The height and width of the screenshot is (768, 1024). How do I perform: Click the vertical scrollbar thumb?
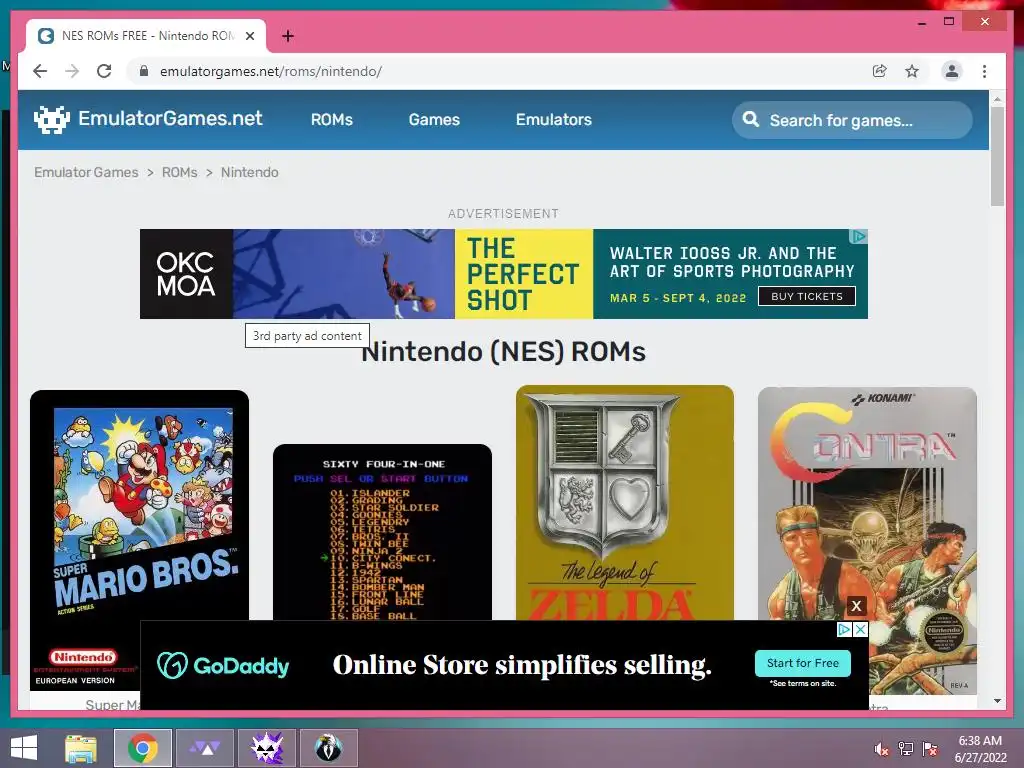[x=997, y=157]
